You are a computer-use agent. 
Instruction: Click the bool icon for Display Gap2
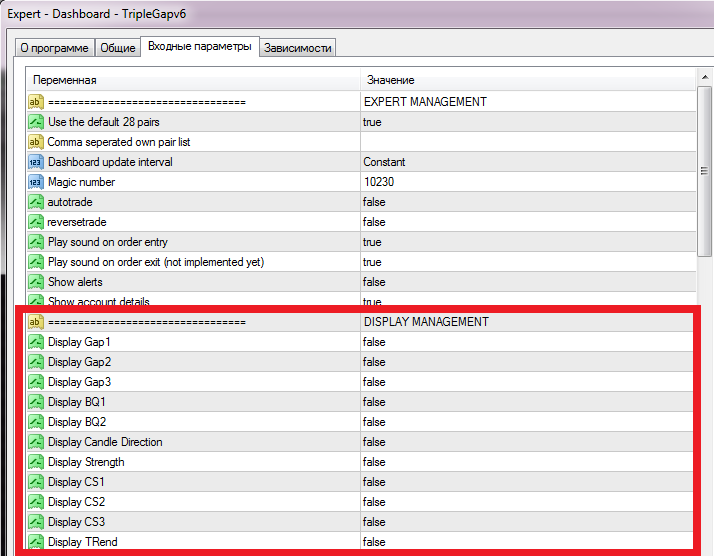point(36,362)
